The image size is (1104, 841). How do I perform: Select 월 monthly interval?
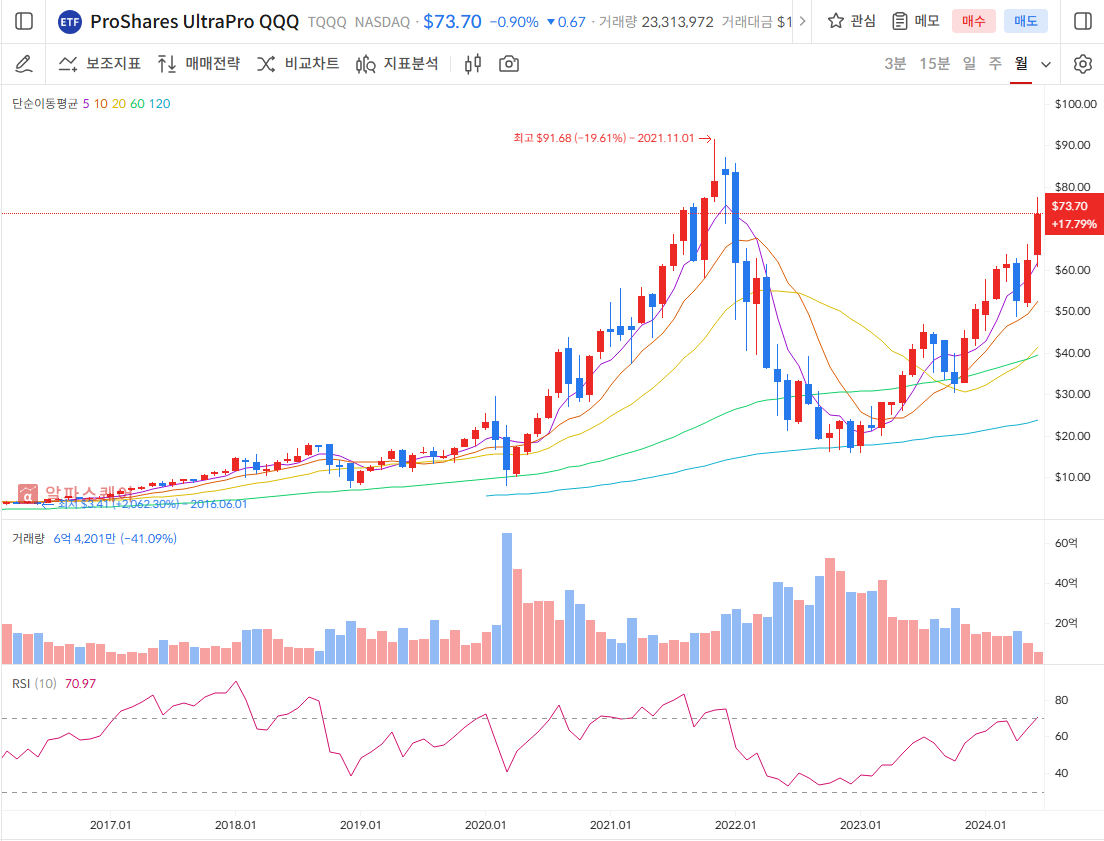pyautogui.click(x=1021, y=64)
